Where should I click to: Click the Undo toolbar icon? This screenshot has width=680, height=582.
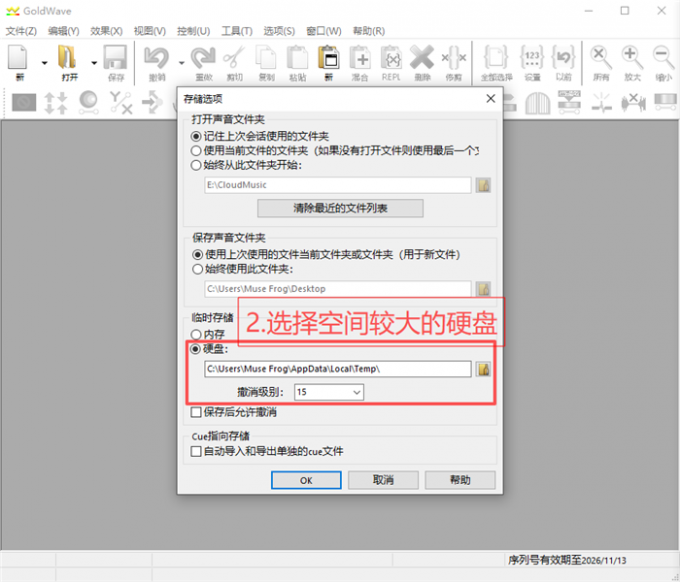point(157,59)
